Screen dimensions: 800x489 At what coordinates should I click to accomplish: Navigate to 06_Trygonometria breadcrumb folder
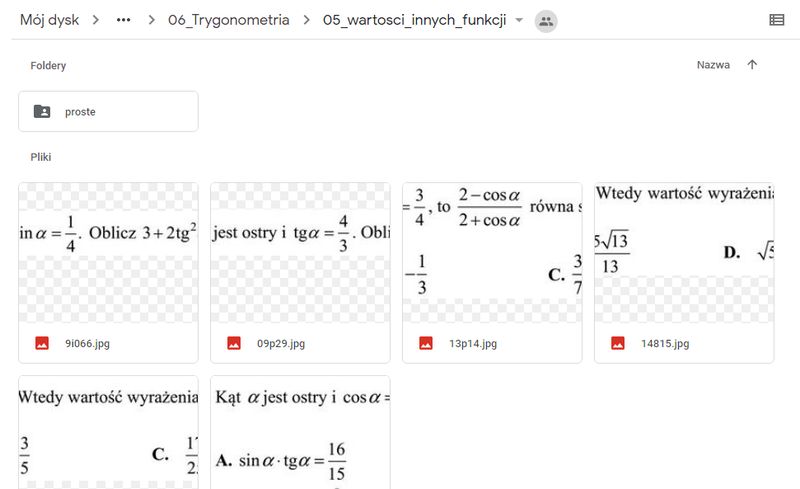[x=229, y=20]
